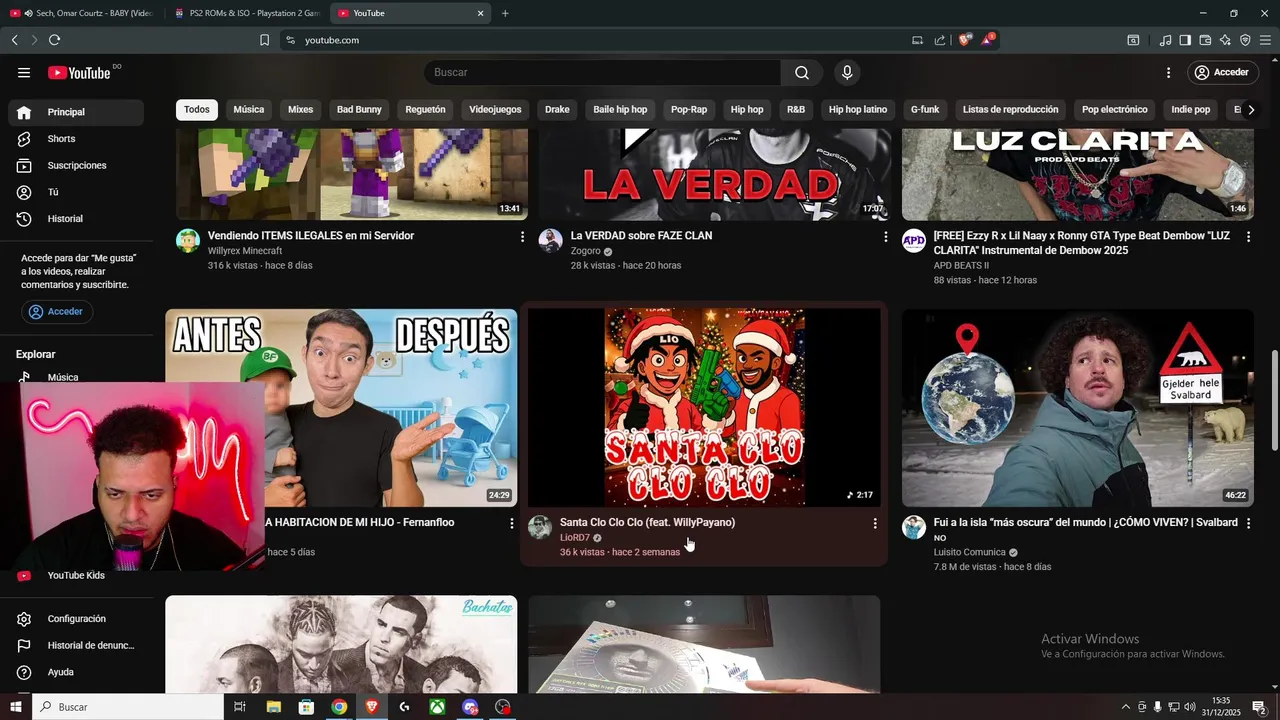Toggle Brave sidebar panel icon
This screenshot has width=1280, height=720.
[x=1185, y=40]
